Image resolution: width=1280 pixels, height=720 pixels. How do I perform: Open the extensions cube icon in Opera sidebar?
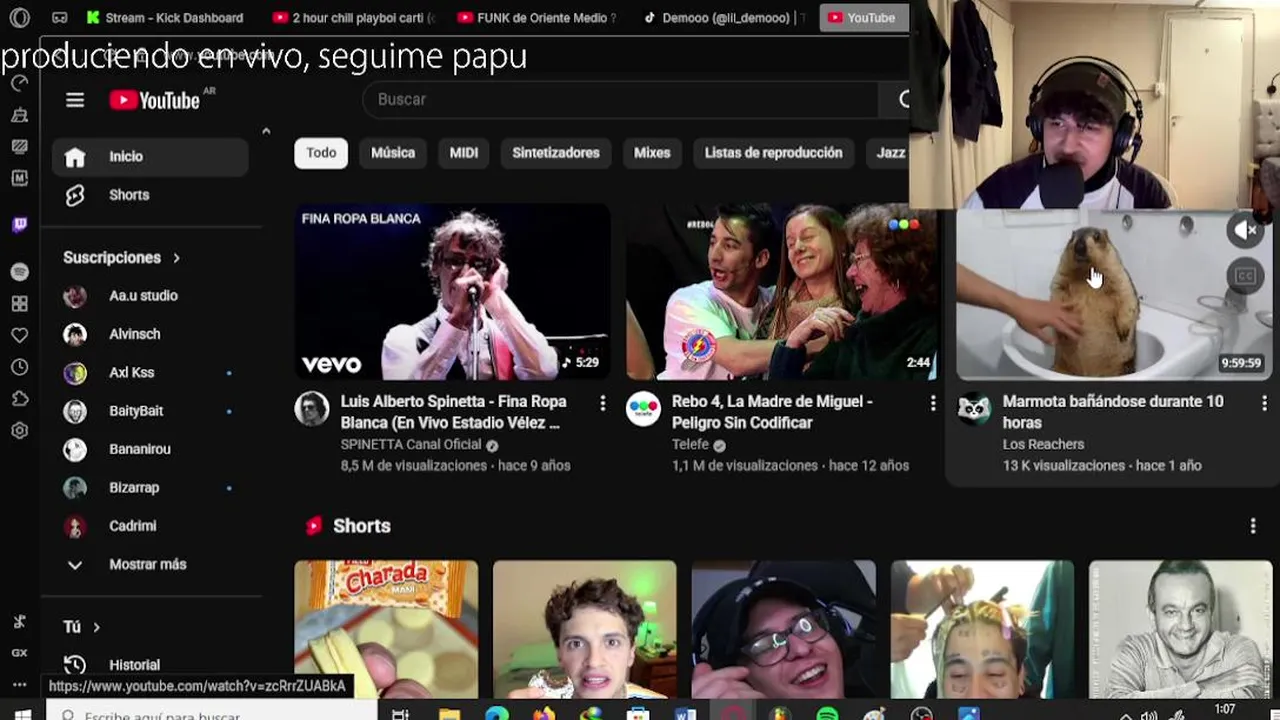point(19,399)
